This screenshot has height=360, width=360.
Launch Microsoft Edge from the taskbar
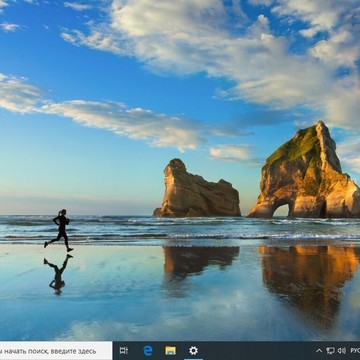point(148,351)
